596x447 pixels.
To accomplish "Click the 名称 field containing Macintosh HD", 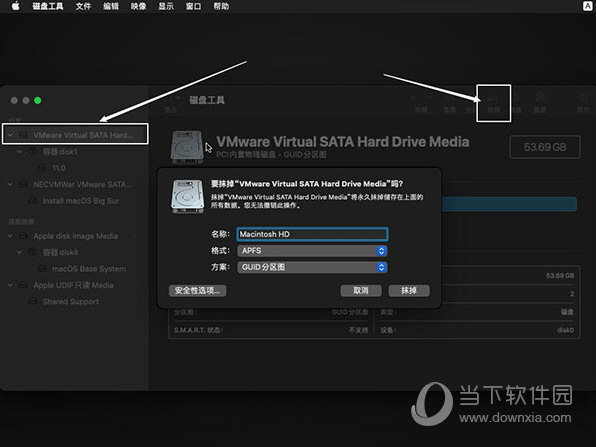I will (312, 234).
